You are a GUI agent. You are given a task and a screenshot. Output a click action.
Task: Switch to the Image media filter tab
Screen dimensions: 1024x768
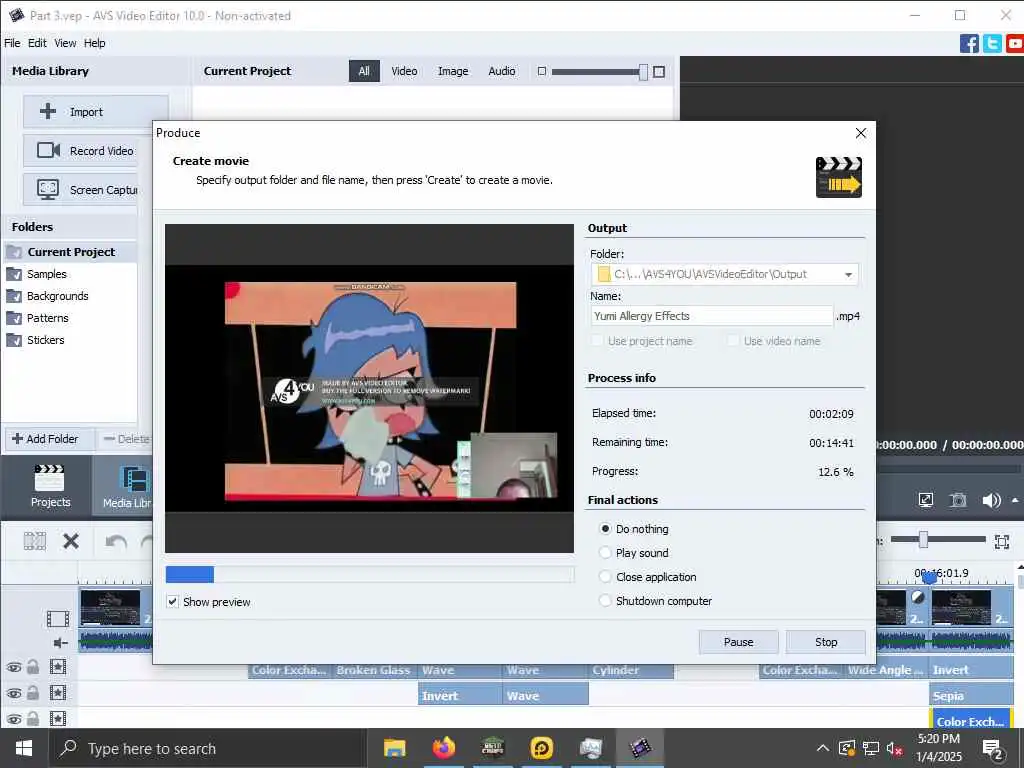point(453,71)
